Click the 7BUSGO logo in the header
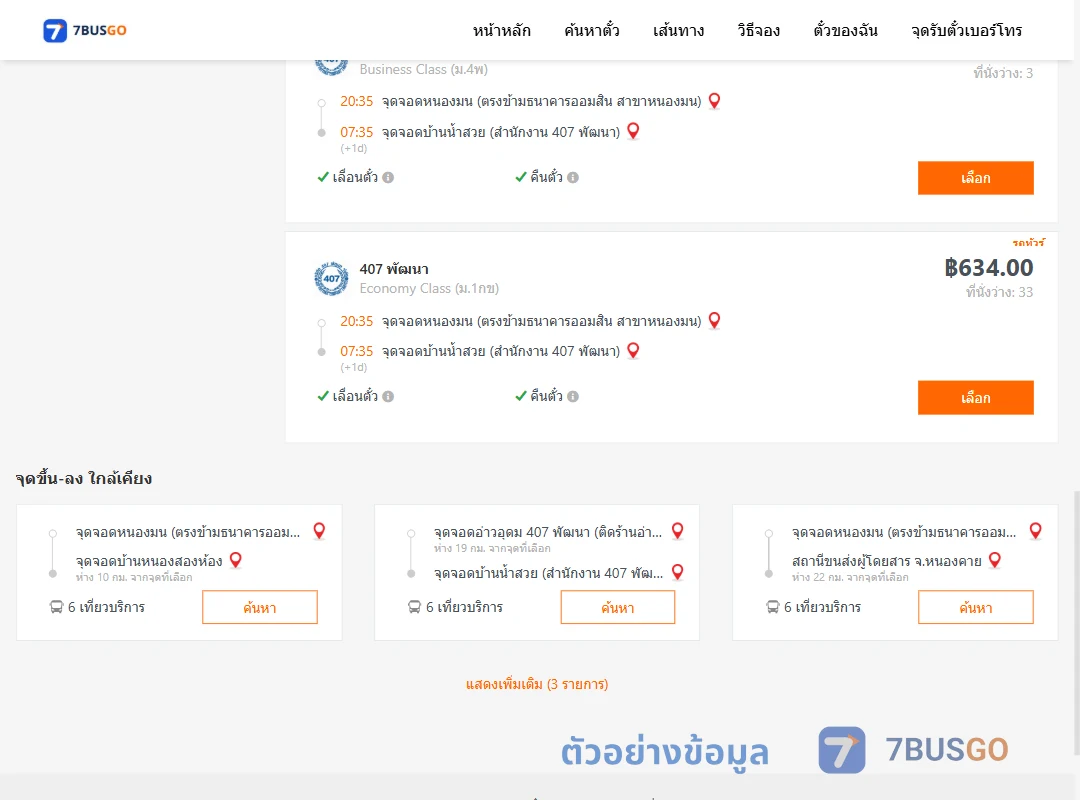This screenshot has height=800, width=1080. pos(85,30)
